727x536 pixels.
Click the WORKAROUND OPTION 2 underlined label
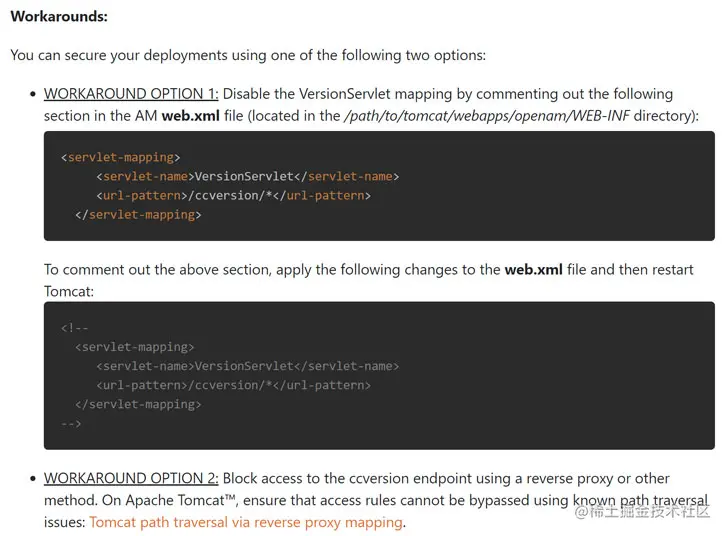pos(131,478)
